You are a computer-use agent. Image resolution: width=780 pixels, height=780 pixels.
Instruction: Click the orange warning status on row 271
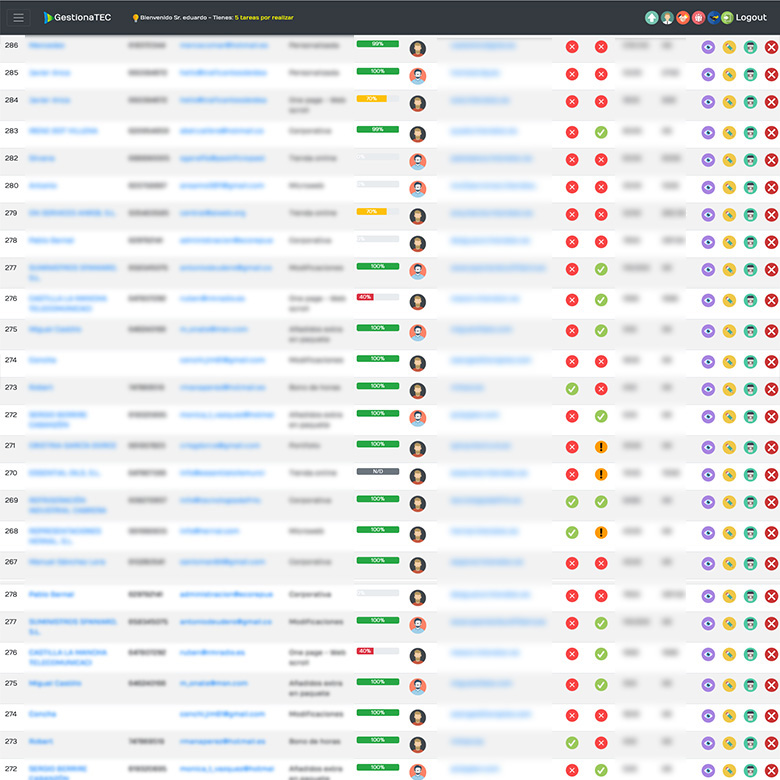[x=601, y=447]
